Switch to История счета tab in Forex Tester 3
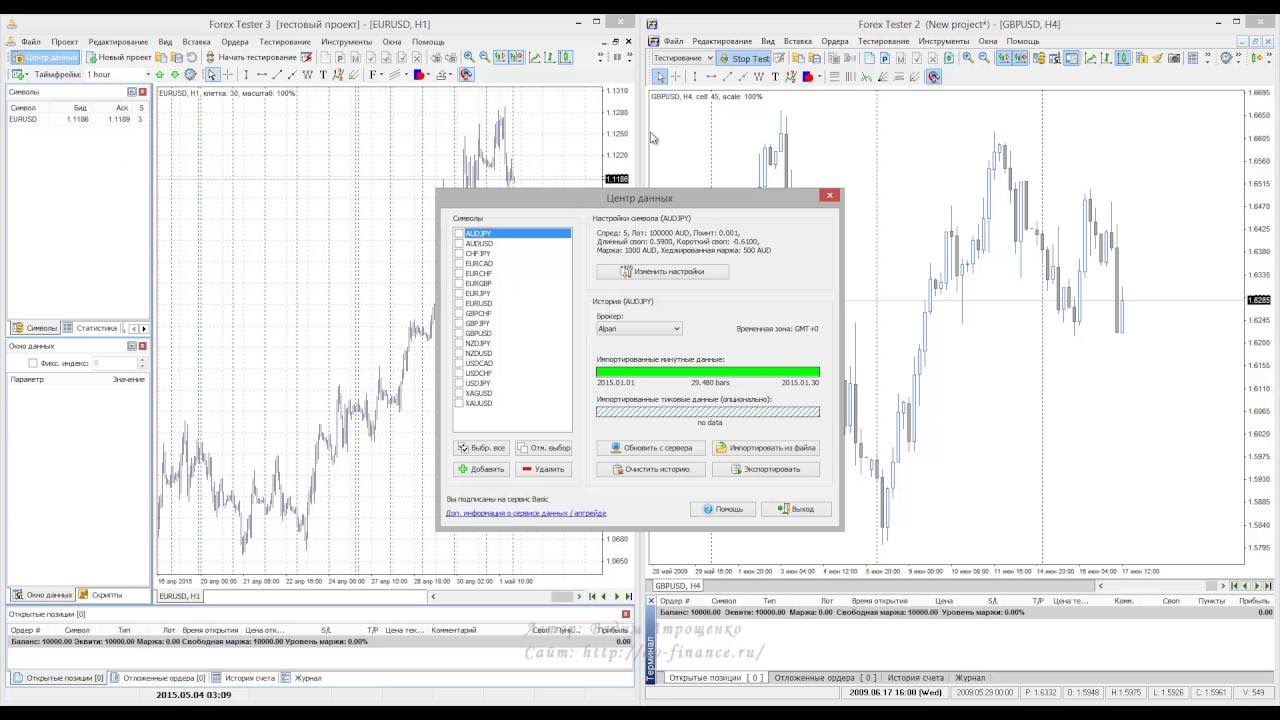This screenshot has width=1280, height=720. point(245,678)
